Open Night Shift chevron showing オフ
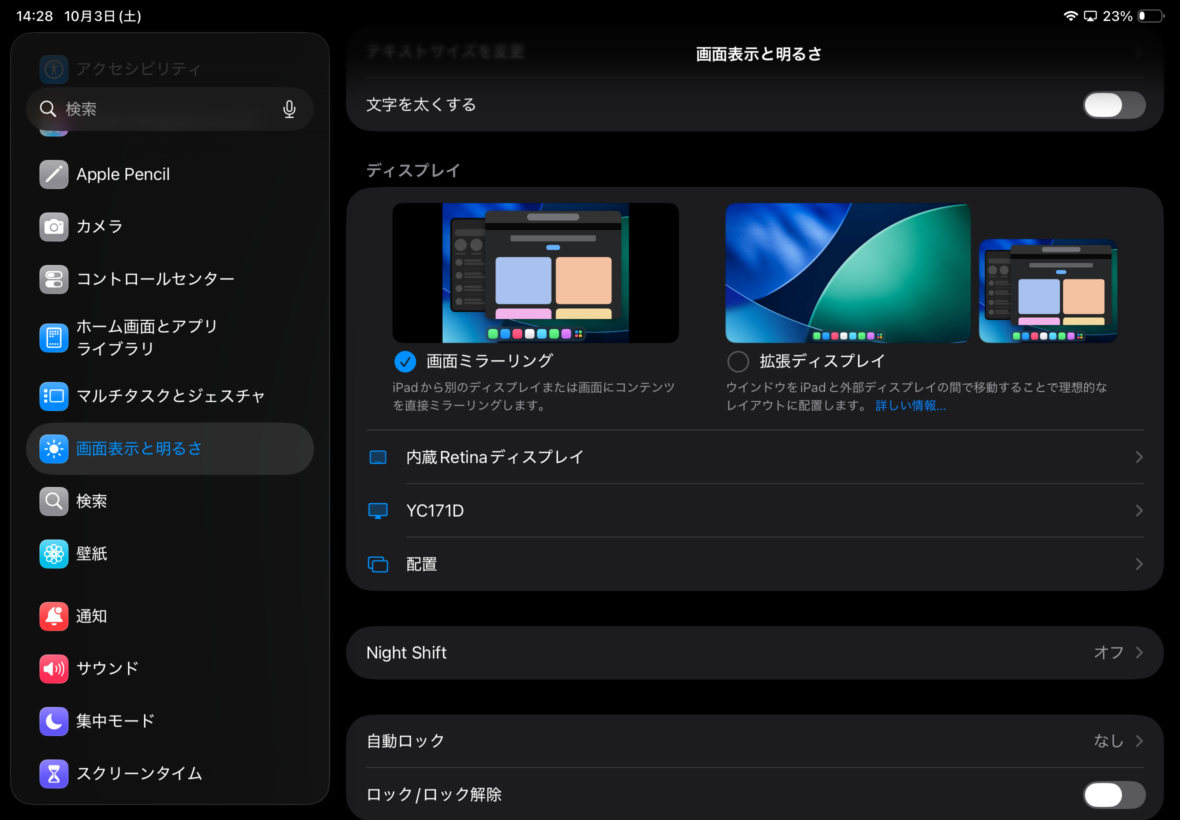The width and height of the screenshot is (1180, 820). tap(1139, 653)
